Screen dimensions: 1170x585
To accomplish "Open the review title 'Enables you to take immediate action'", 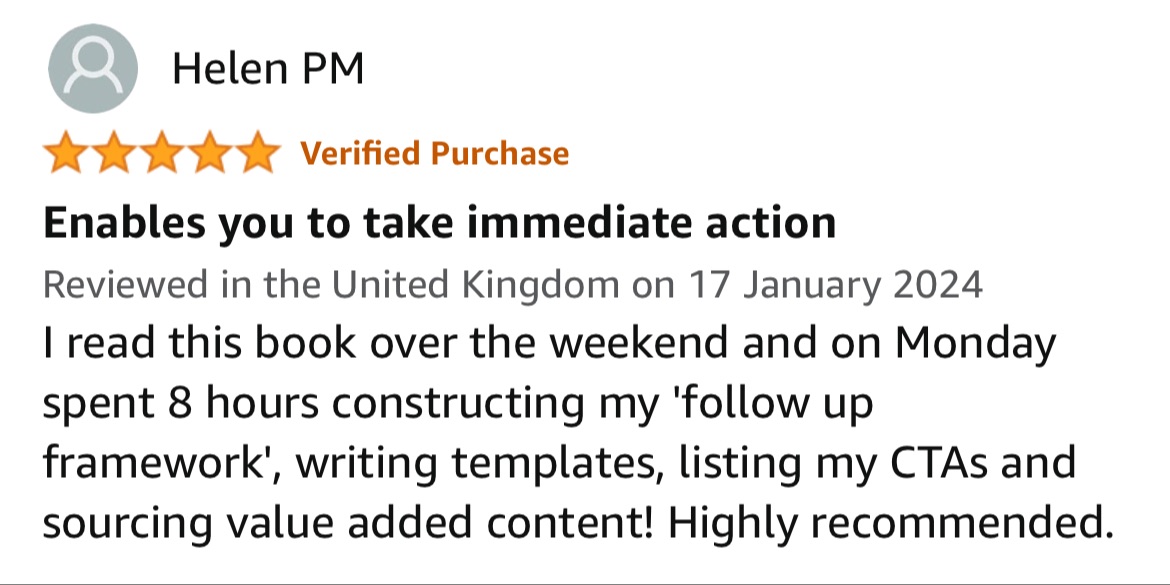I will point(438,222).
